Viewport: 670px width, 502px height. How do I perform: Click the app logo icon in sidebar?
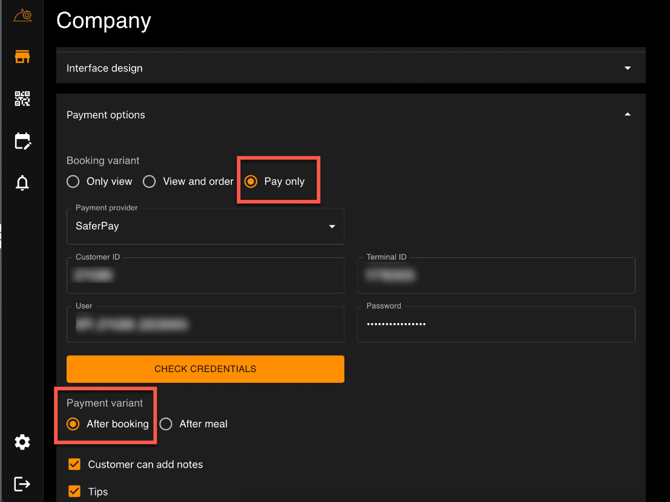22,16
